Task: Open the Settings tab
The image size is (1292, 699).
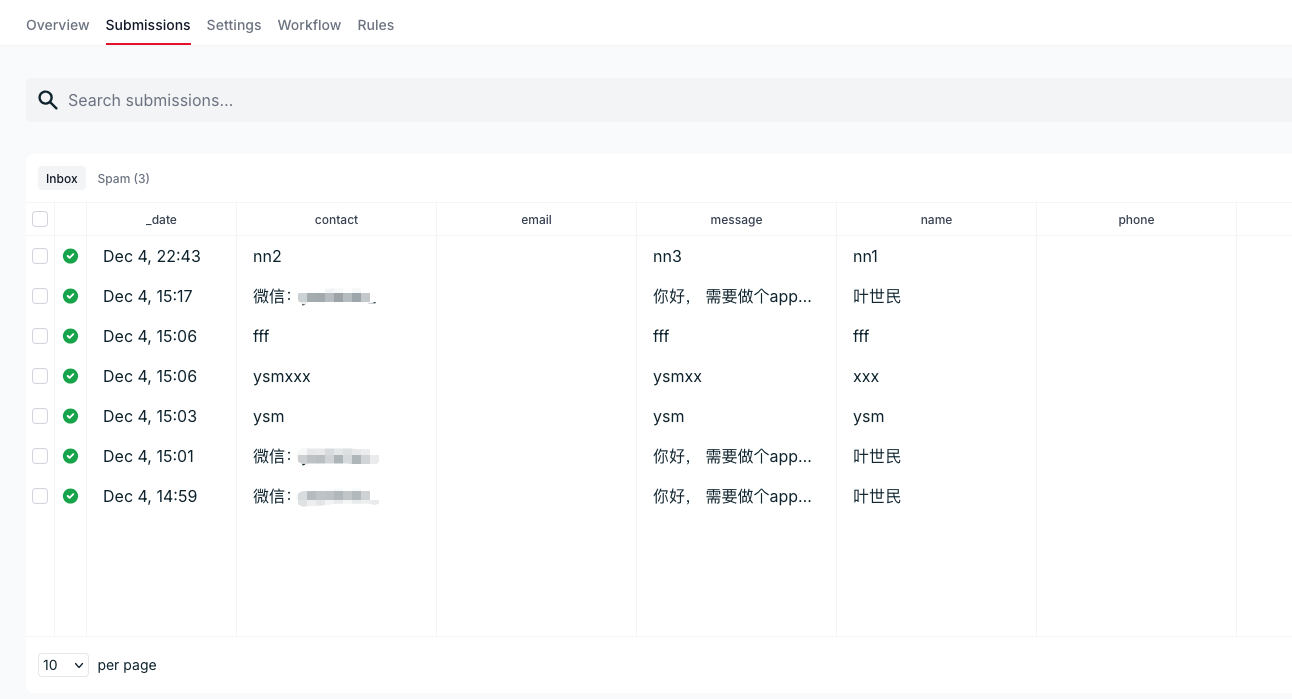Action: point(234,25)
